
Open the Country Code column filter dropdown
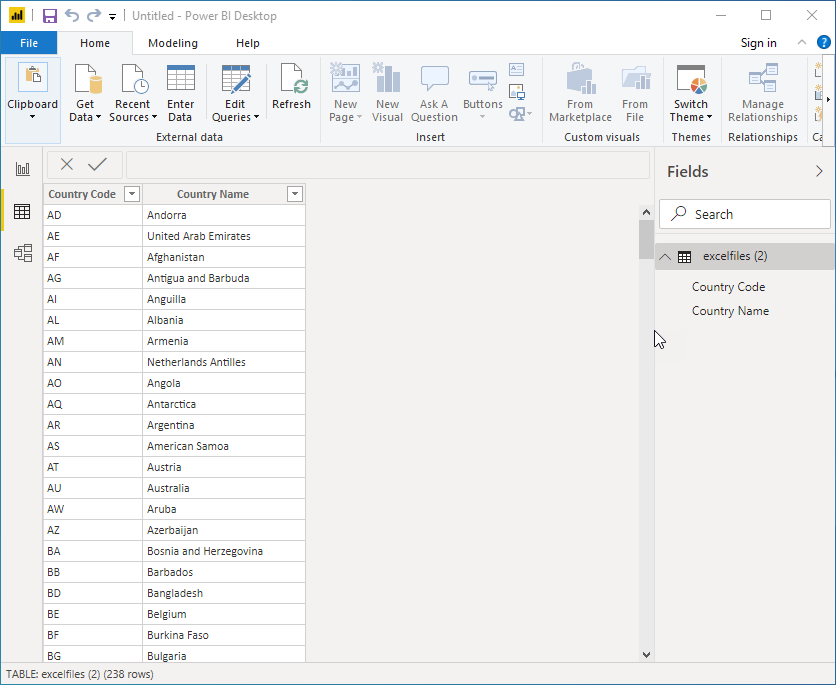tap(132, 194)
